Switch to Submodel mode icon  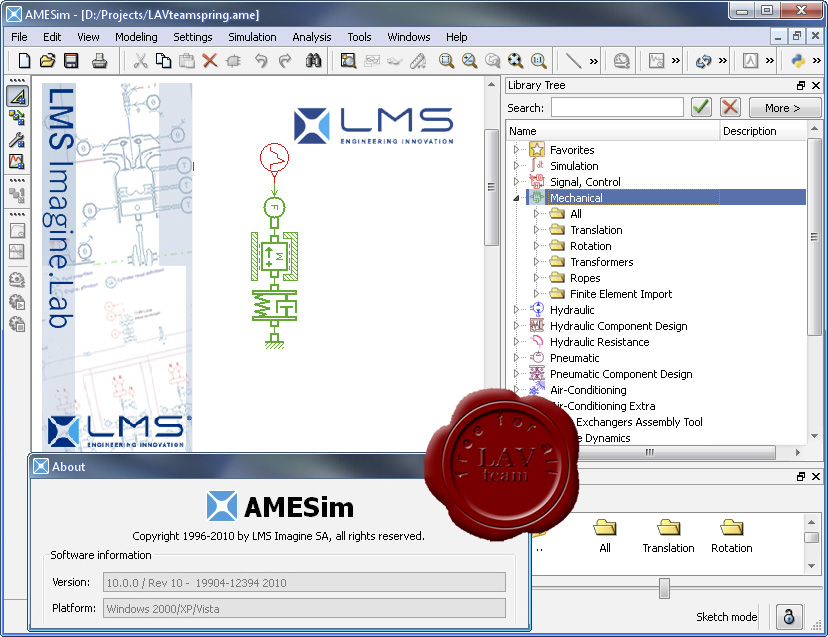pyautogui.click(x=17, y=117)
